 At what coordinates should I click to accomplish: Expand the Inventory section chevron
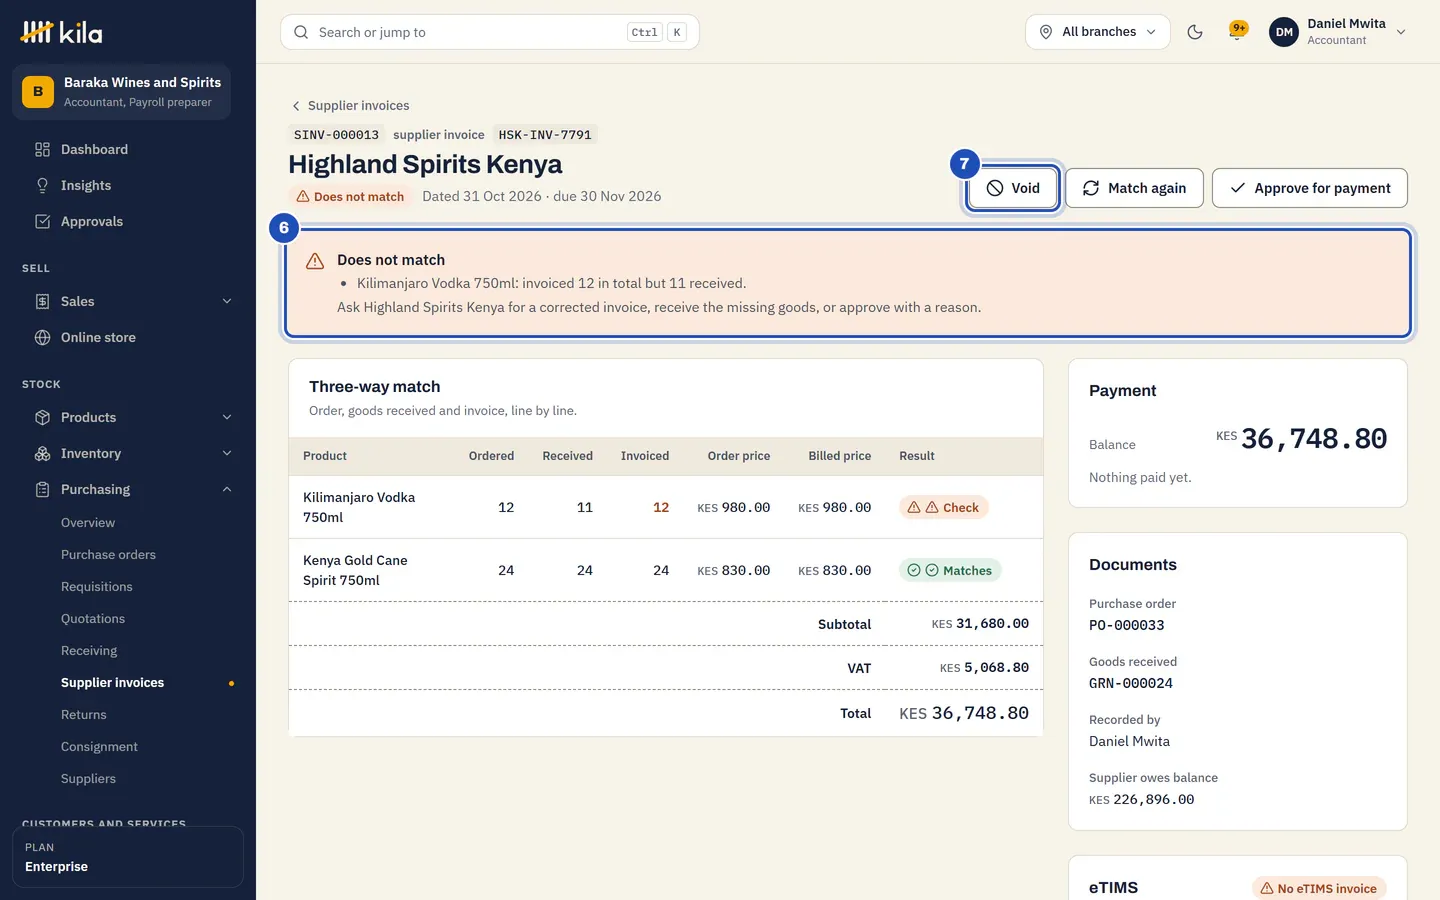coord(227,454)
